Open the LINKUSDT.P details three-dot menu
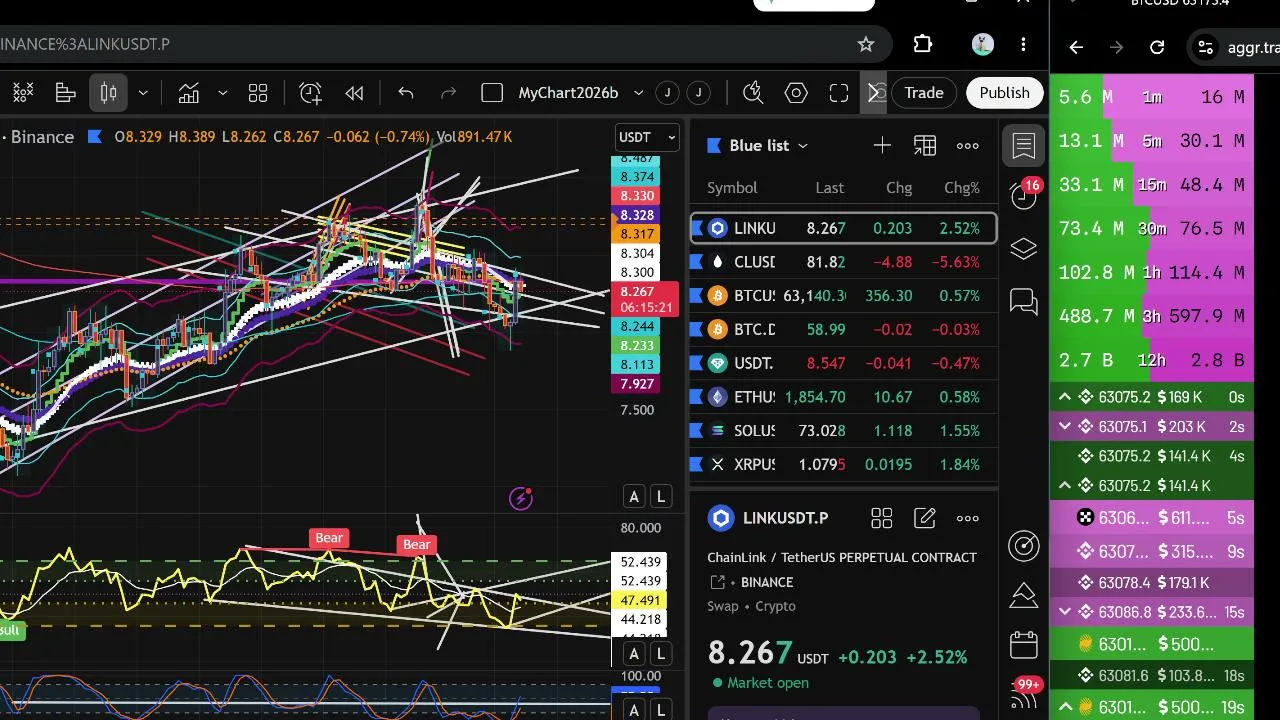1280x720 pixels. (968, 518)
